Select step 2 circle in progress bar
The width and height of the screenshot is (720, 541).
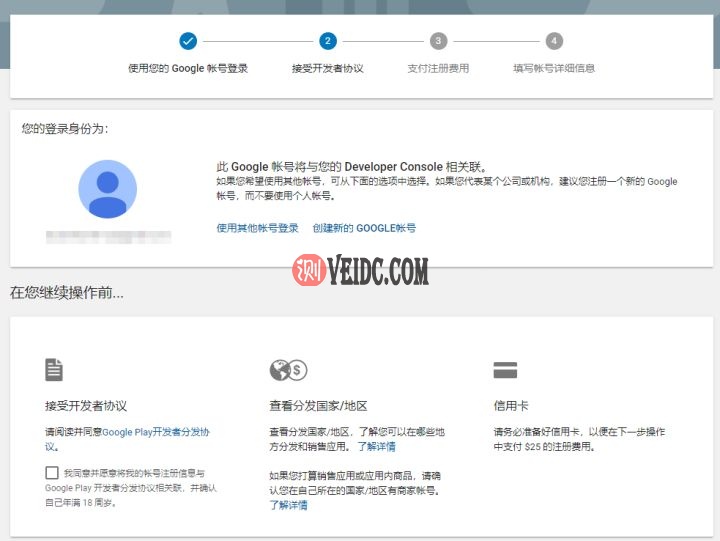point(328,41)
